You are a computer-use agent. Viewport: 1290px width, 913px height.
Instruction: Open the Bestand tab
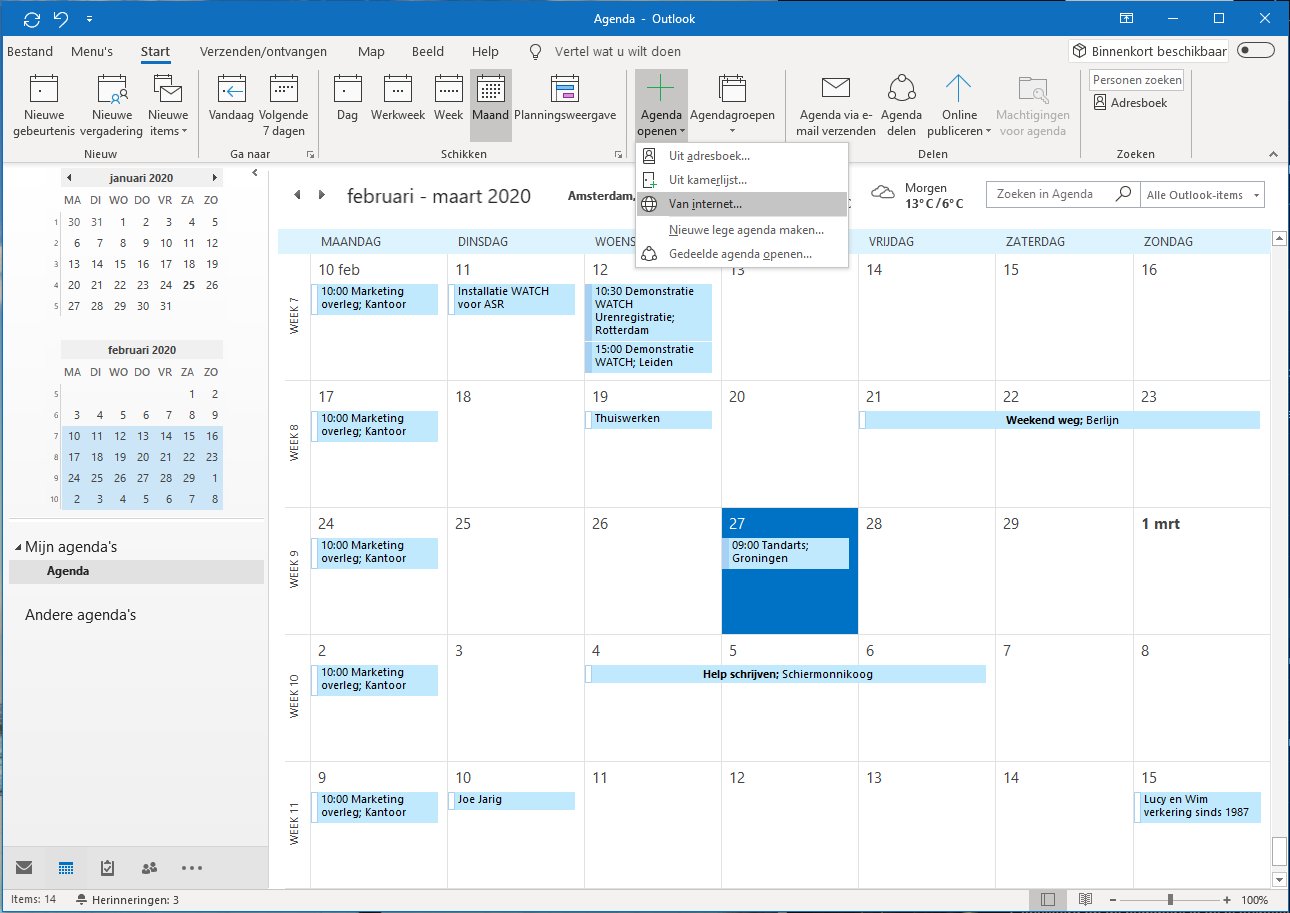tap(30, 51)
